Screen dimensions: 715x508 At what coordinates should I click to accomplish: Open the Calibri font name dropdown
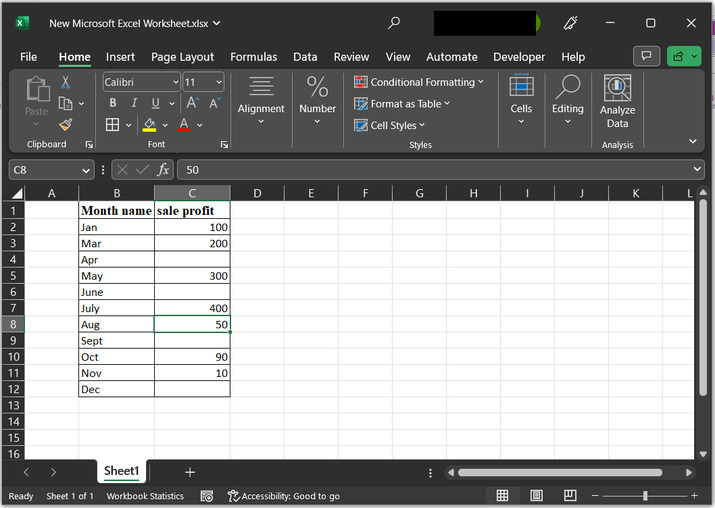[176, 82]
